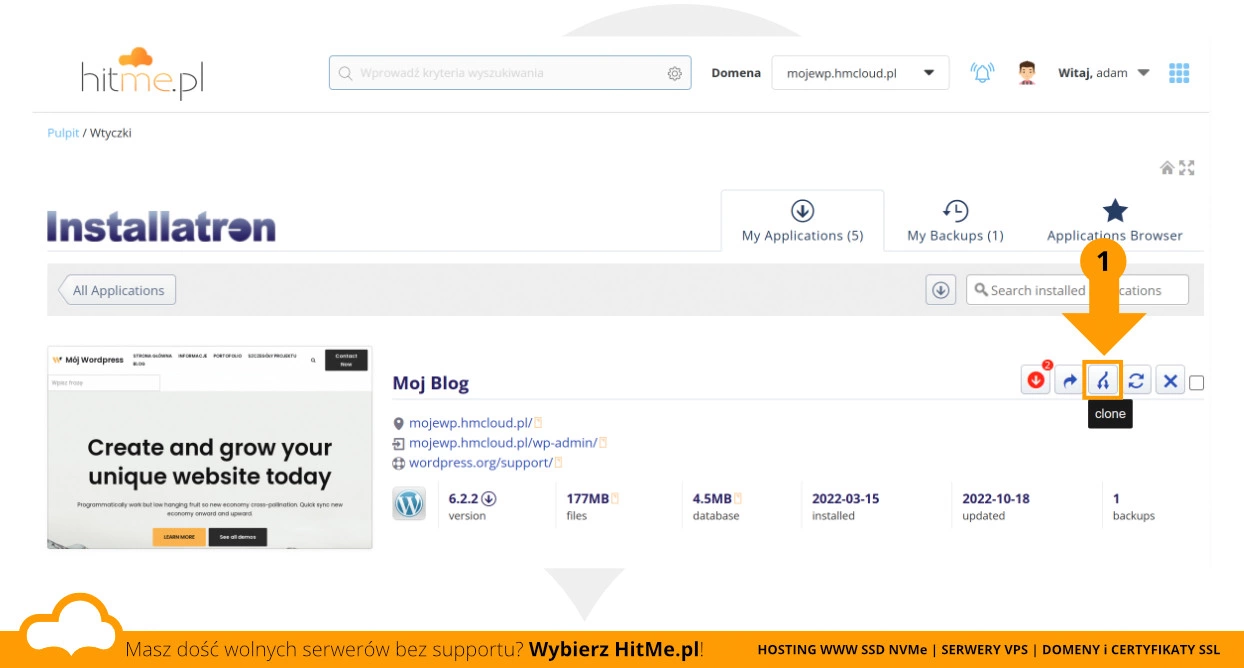Click the globe icon beside support URL

tap(399, 463)
